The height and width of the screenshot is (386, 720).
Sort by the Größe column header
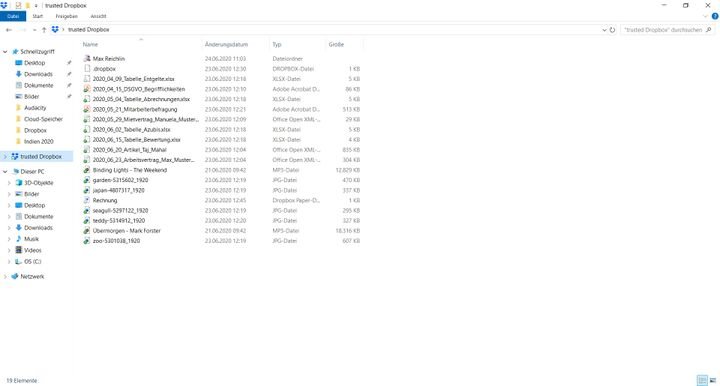(336, 45)
